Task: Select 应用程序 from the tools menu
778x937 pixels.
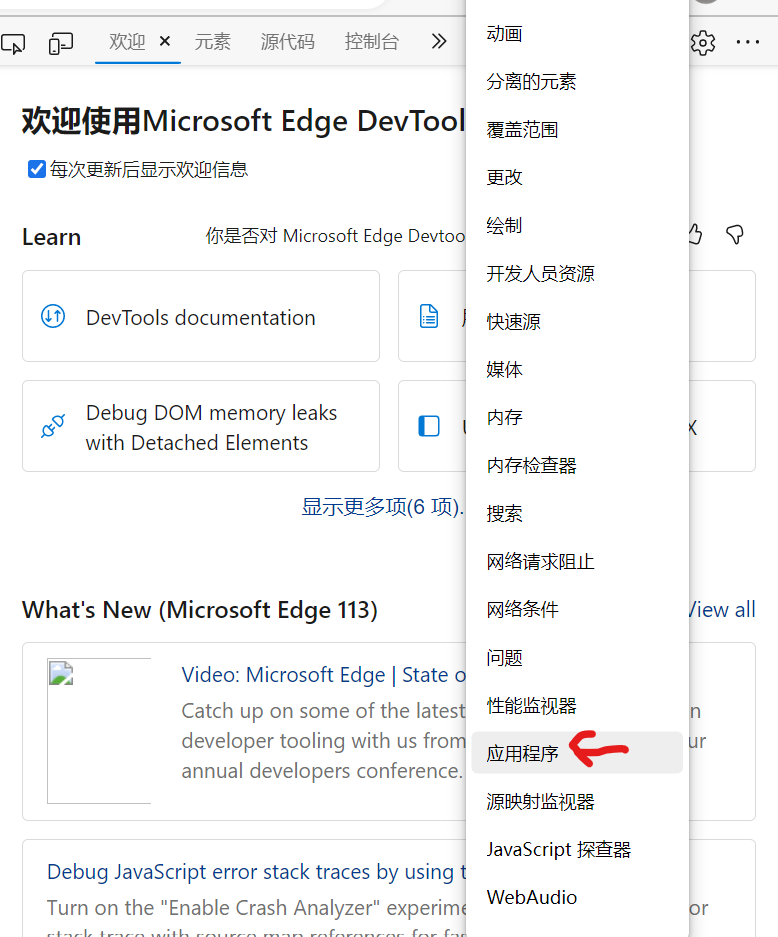Action: pos(522,752)
